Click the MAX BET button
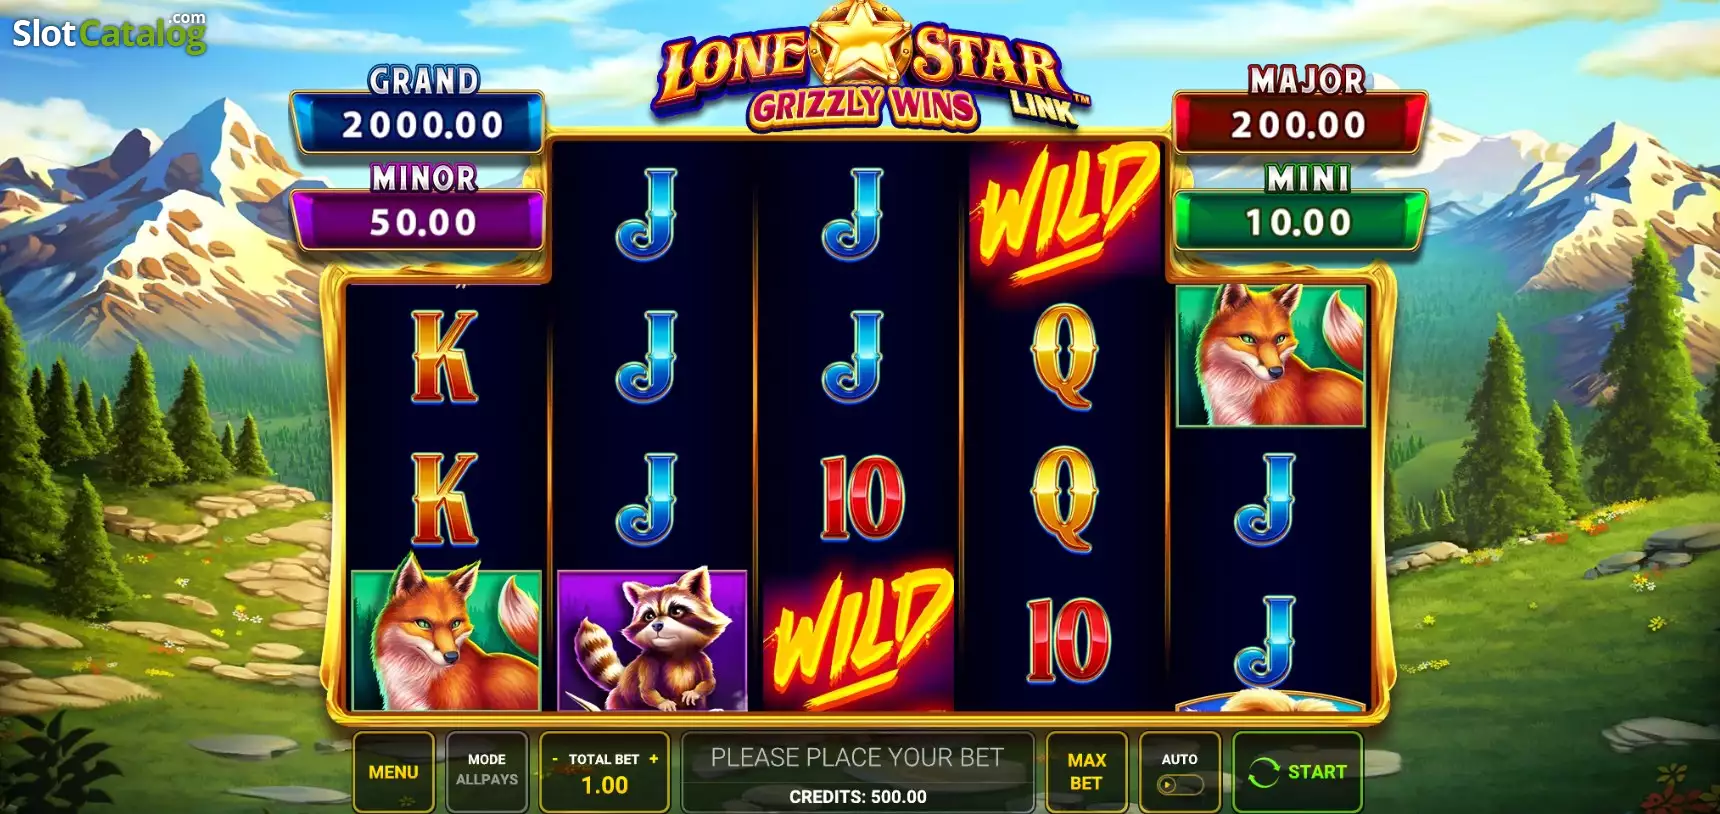 [x=1086, y=771]
